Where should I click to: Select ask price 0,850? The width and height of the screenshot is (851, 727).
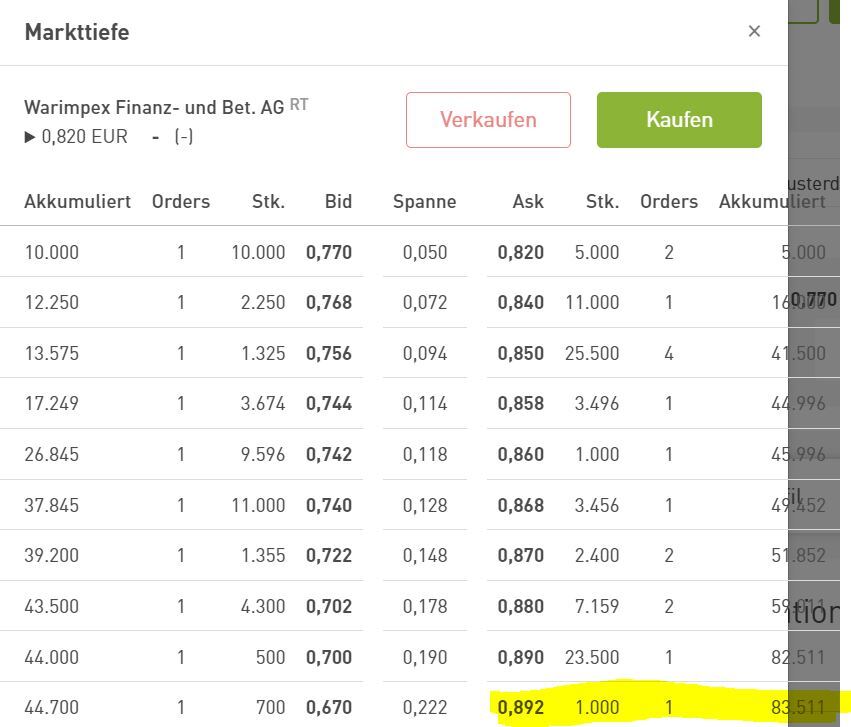point(520,353)
